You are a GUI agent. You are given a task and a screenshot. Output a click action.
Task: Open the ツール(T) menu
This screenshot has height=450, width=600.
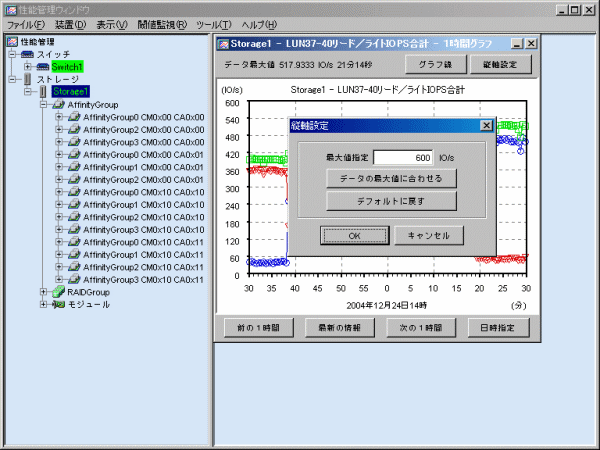(x=214, y=25)
